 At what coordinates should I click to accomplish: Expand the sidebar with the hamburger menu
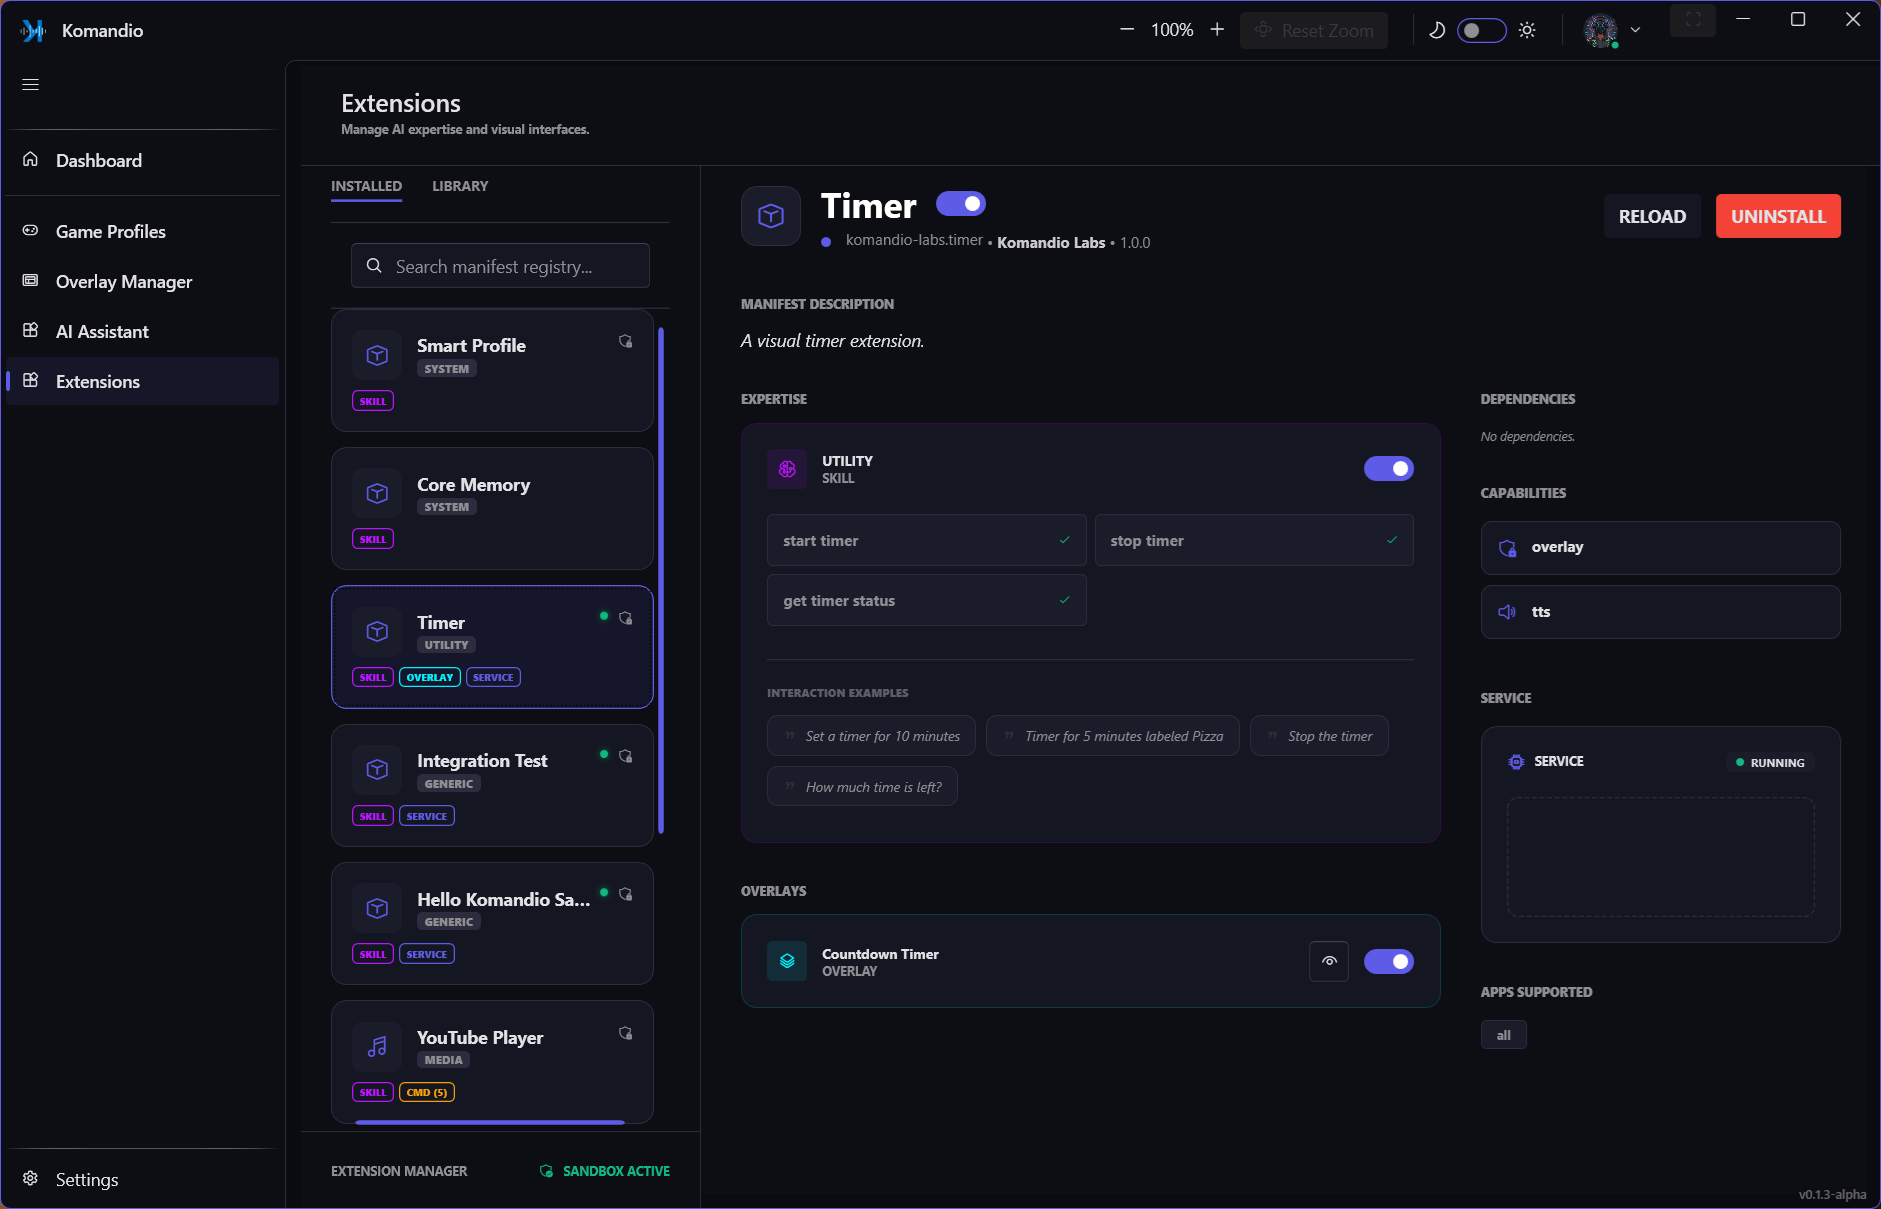click(x=30, y=84)
